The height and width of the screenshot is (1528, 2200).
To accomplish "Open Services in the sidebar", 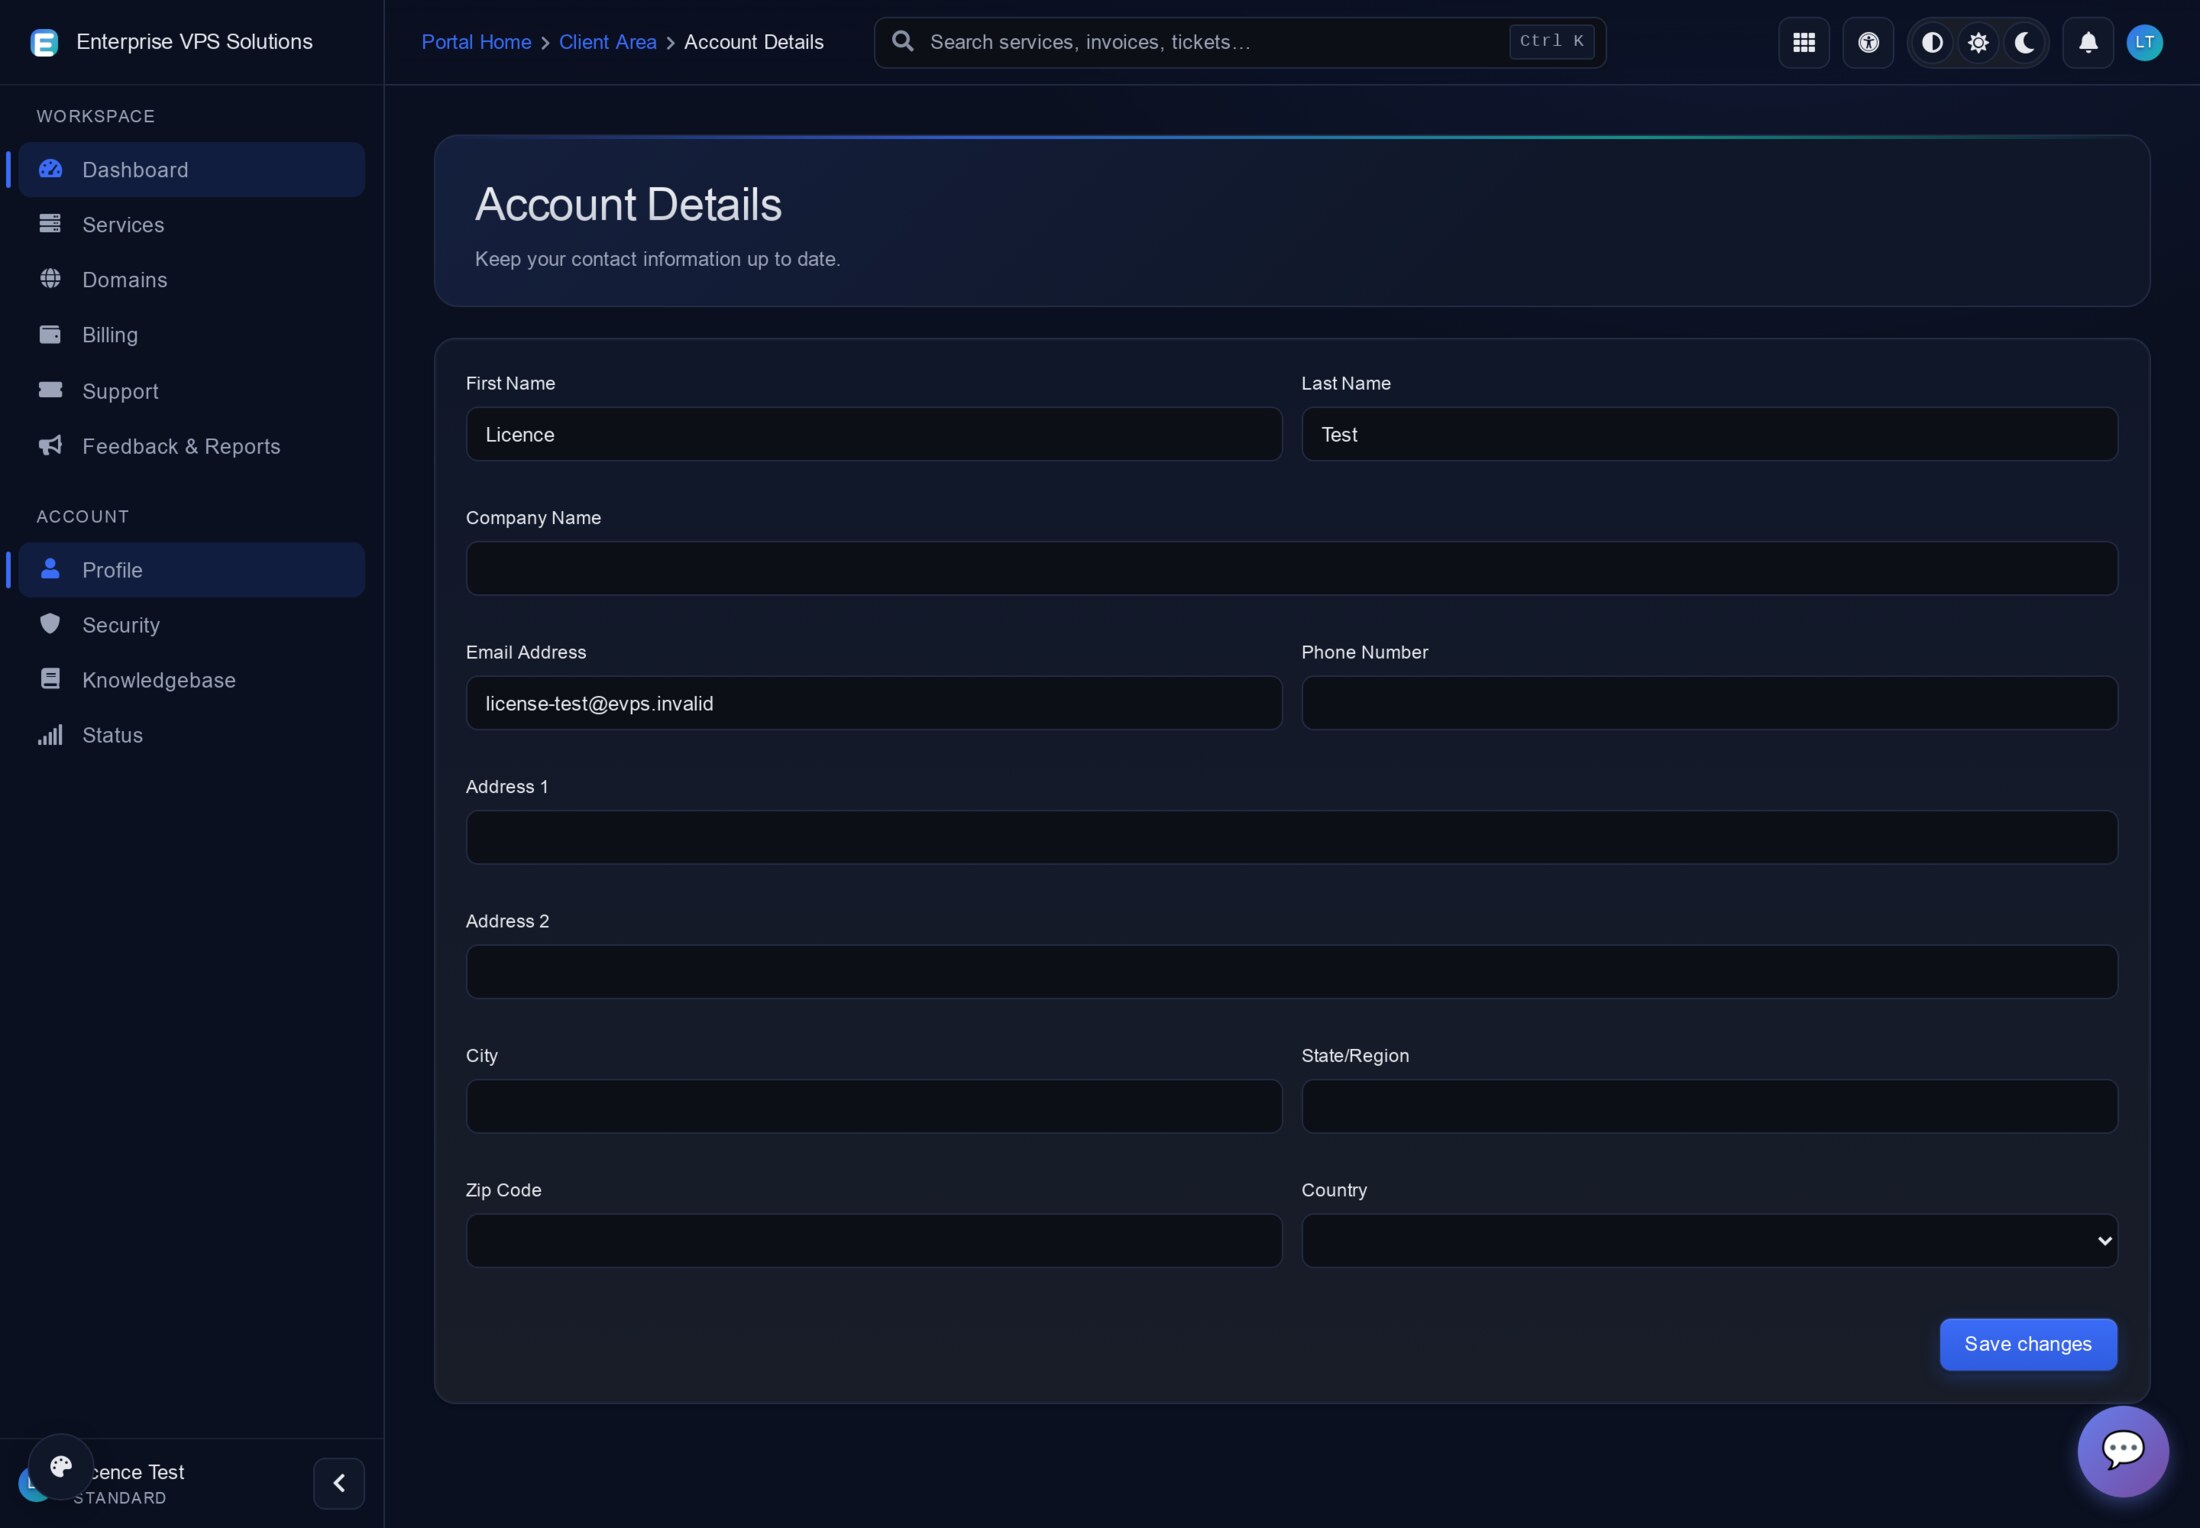I will point(192,224).
